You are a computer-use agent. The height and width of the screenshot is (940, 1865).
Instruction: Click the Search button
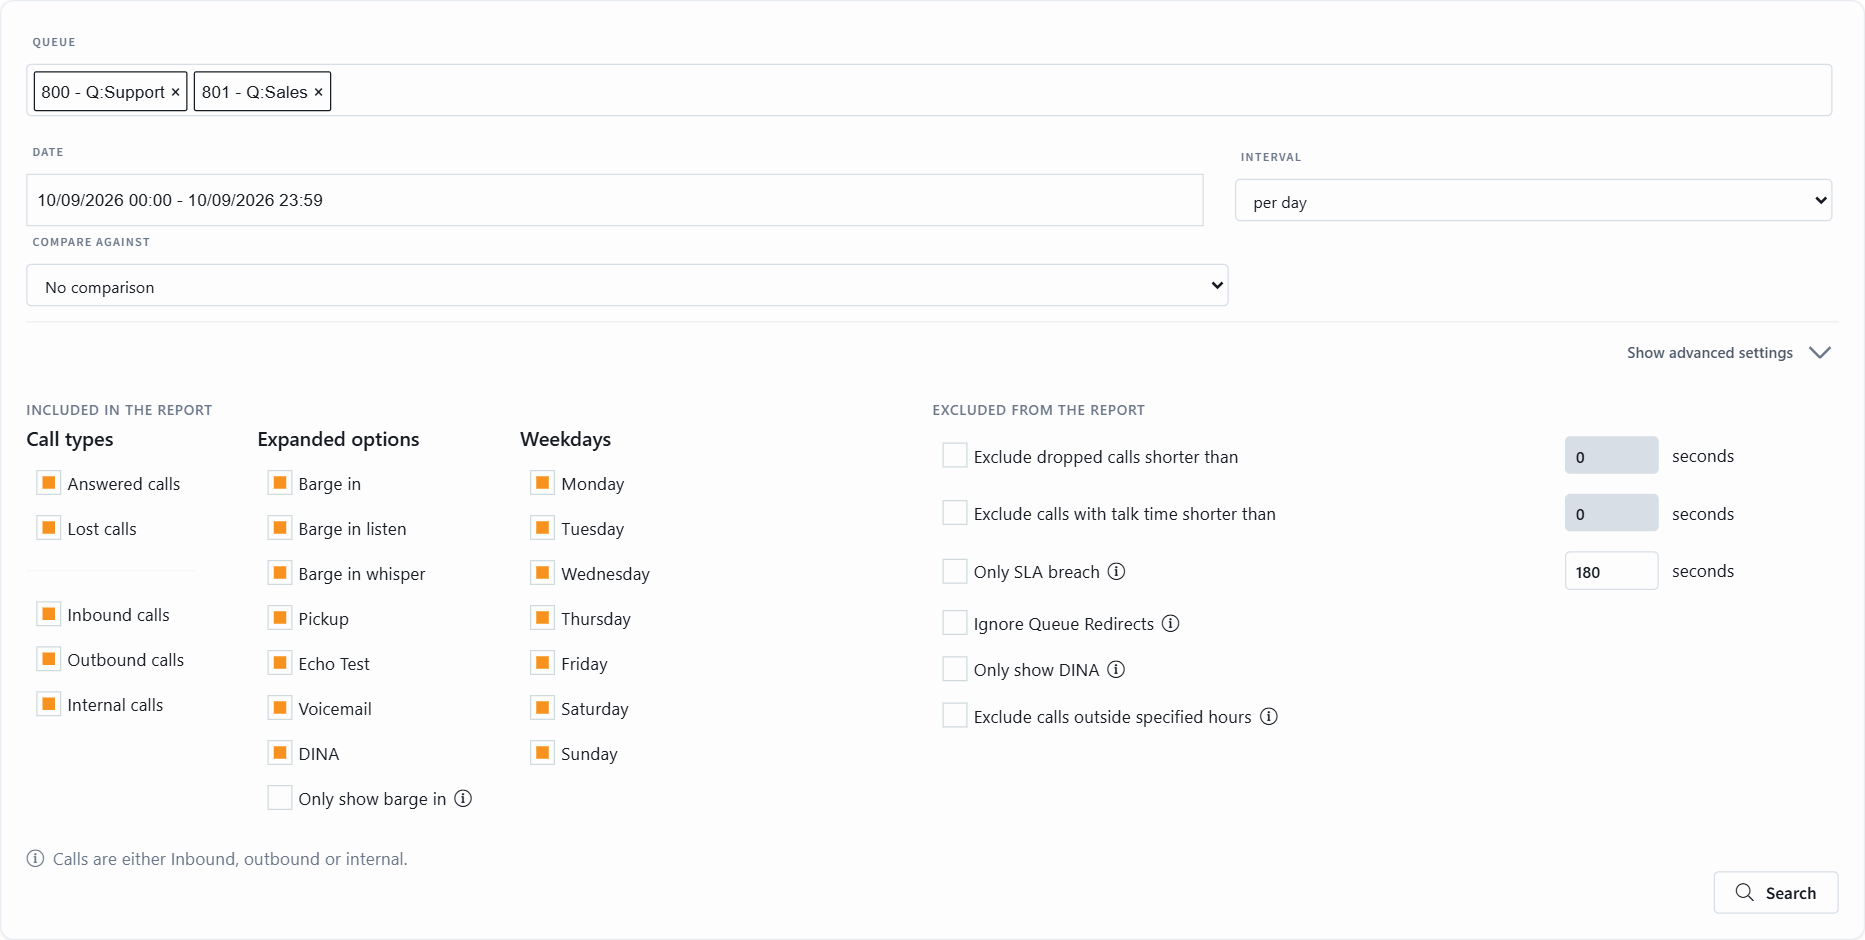coord(1776,892)
